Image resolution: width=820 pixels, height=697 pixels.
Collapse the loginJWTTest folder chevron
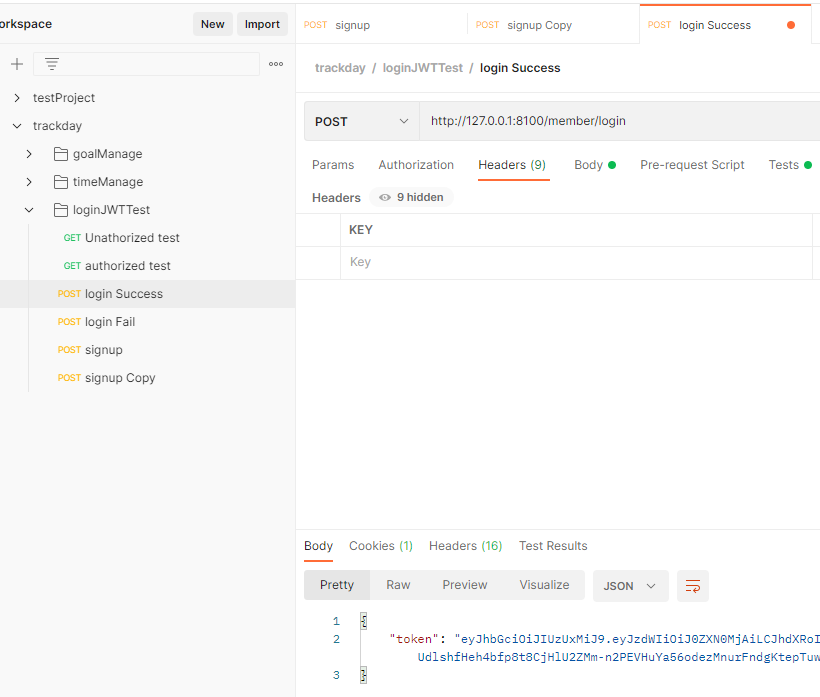(x=29, y=210)
